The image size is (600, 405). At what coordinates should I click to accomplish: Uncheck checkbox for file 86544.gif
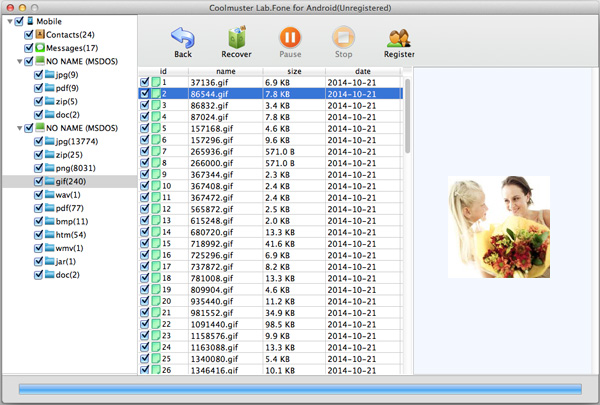point(144,93)
